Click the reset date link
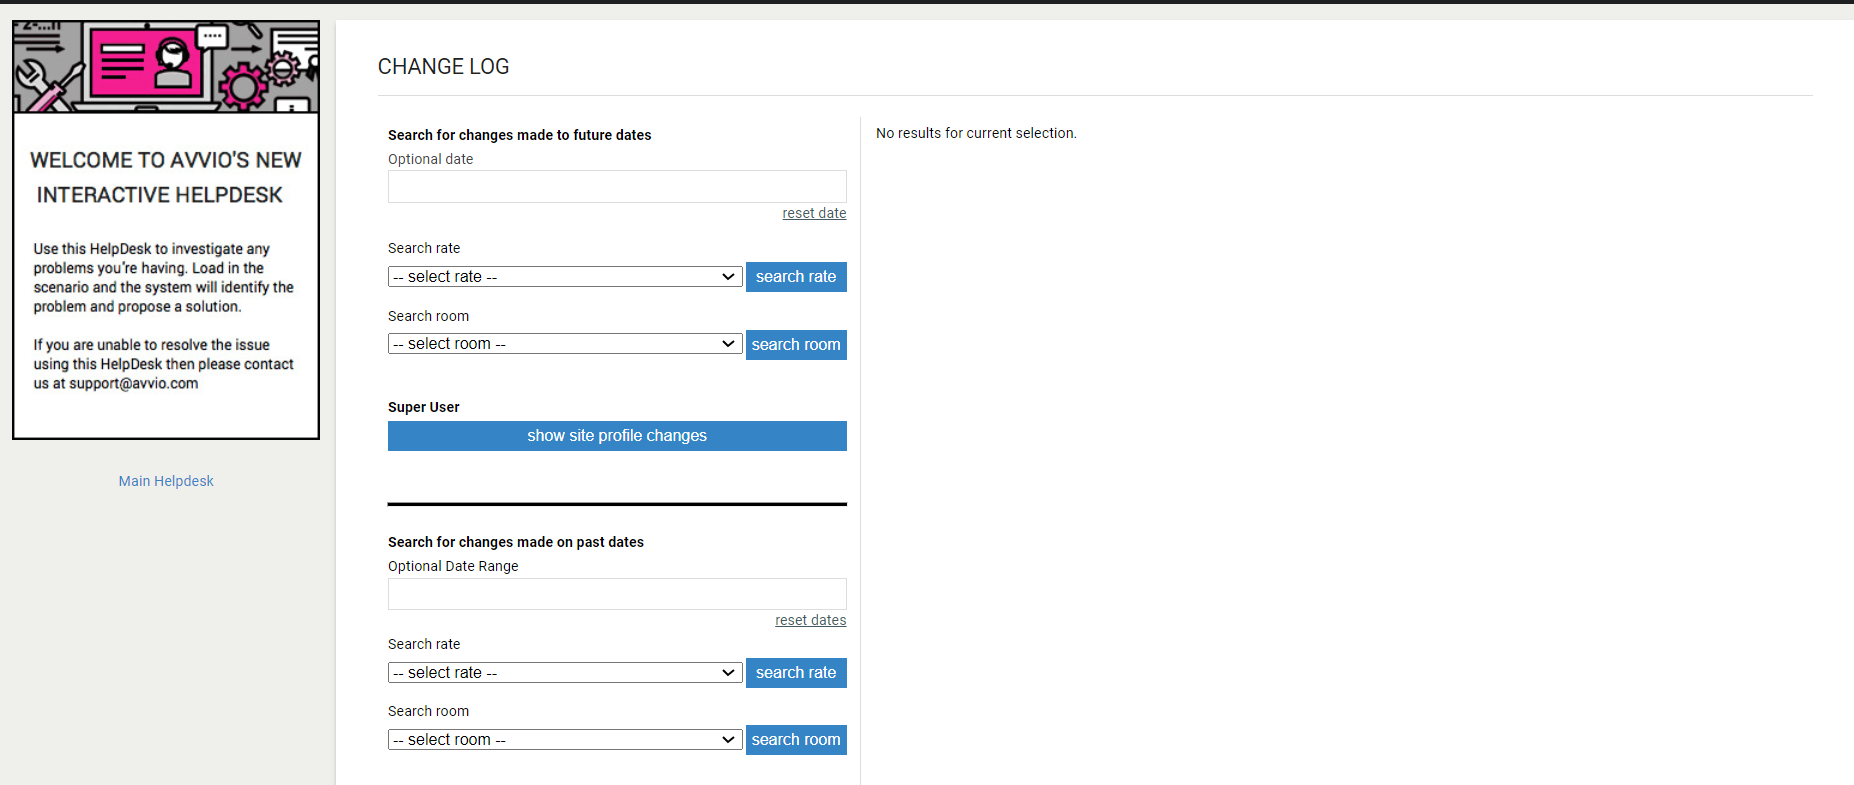 [x=814, y=213]
